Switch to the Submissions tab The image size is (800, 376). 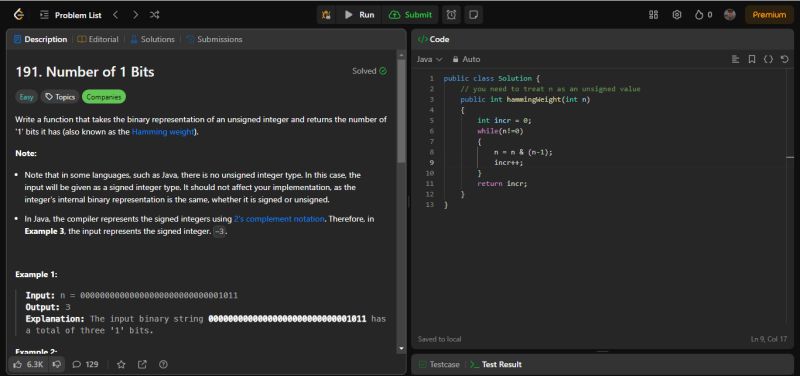pyautogui.click(x=214, y=39)
